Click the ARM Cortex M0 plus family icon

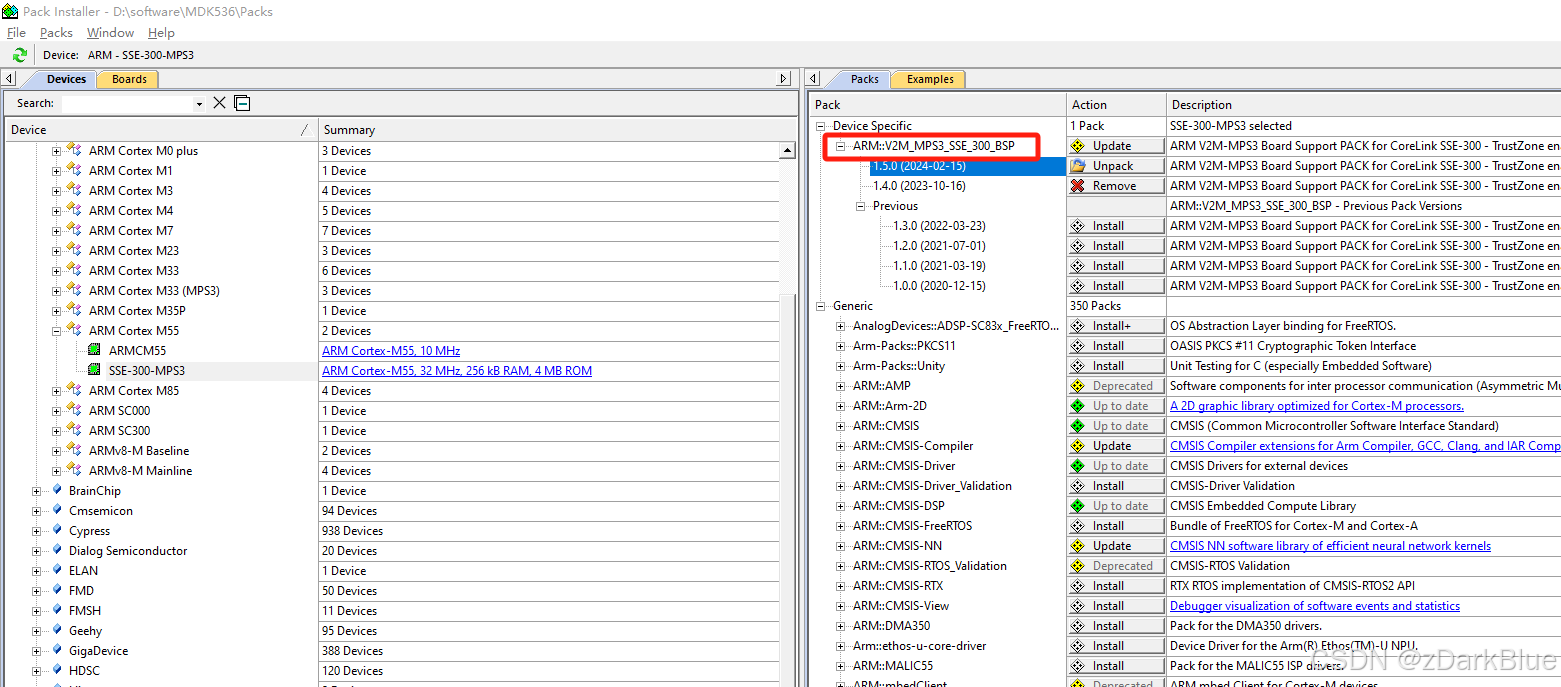pyautogui.click(x=74, y=150)
